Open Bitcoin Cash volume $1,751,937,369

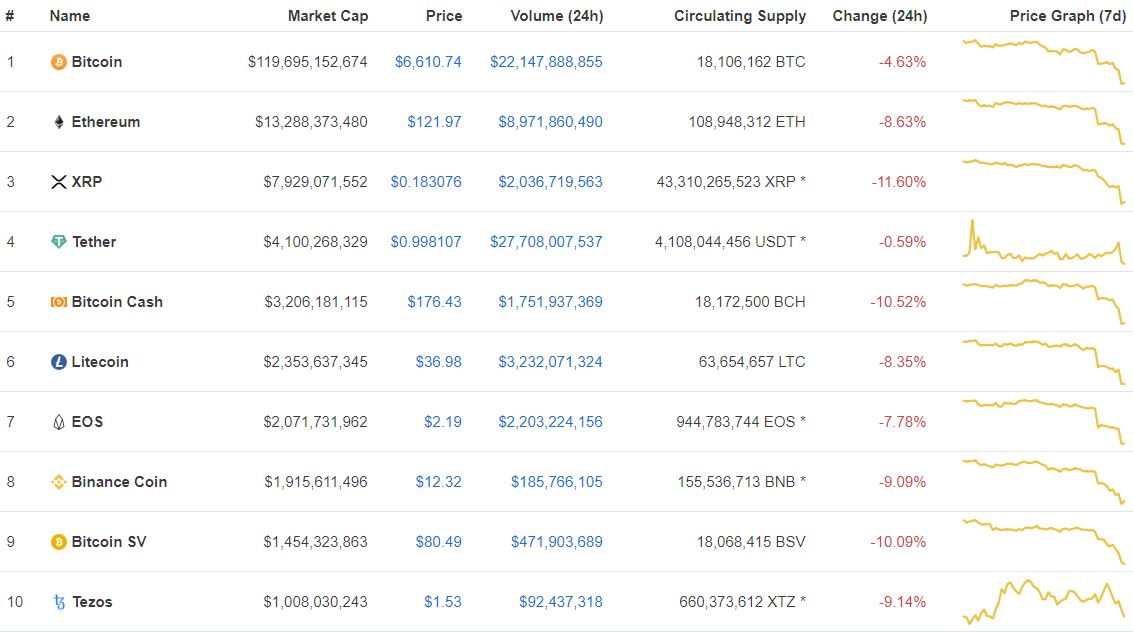551,302
